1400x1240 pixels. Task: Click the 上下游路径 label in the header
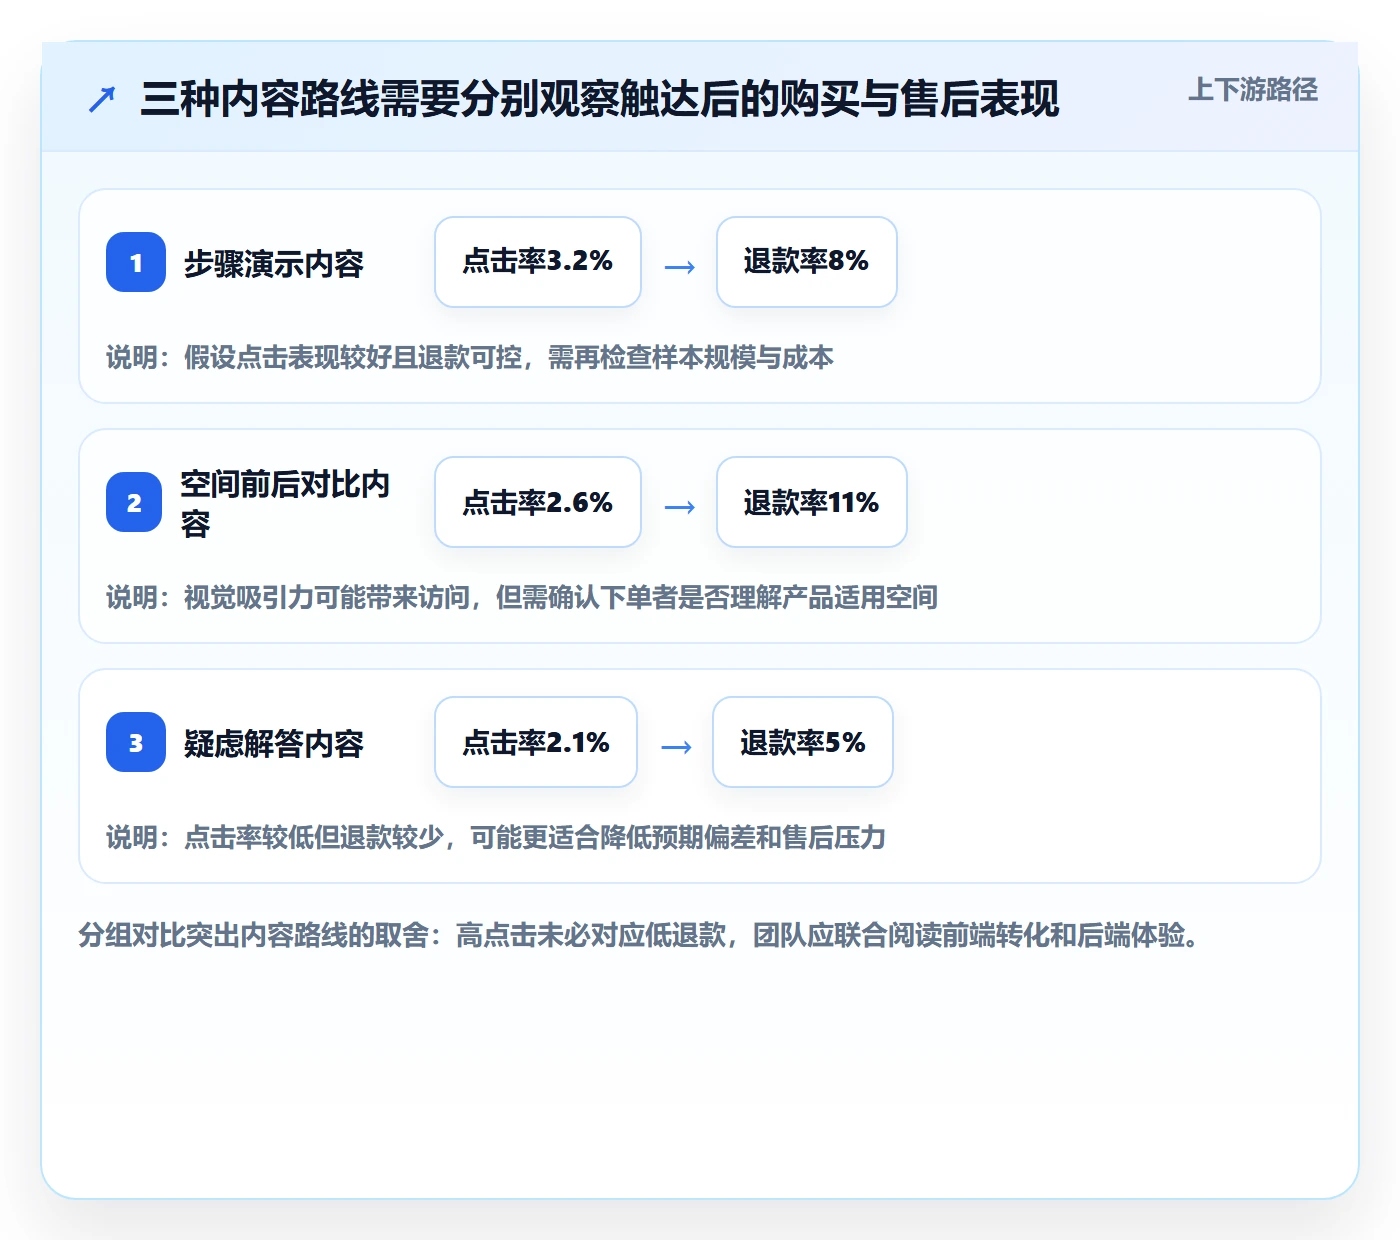pos(1253,90)
